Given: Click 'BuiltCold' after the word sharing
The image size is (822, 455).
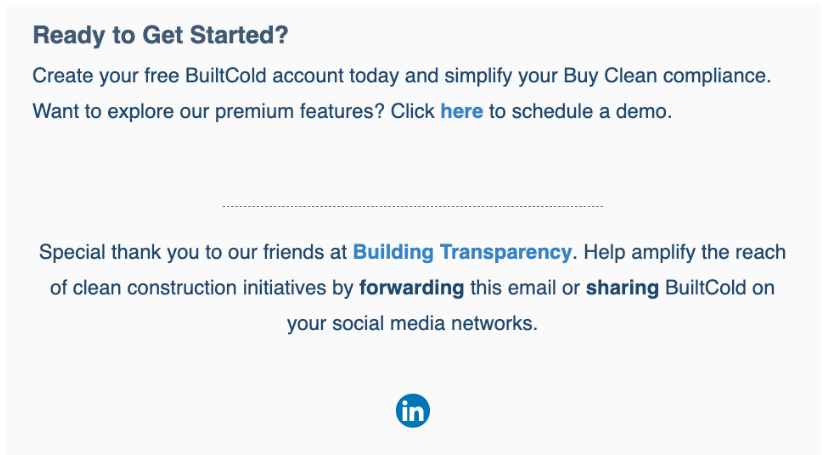Looking at the screenshot, I should (x=704, y=288).
